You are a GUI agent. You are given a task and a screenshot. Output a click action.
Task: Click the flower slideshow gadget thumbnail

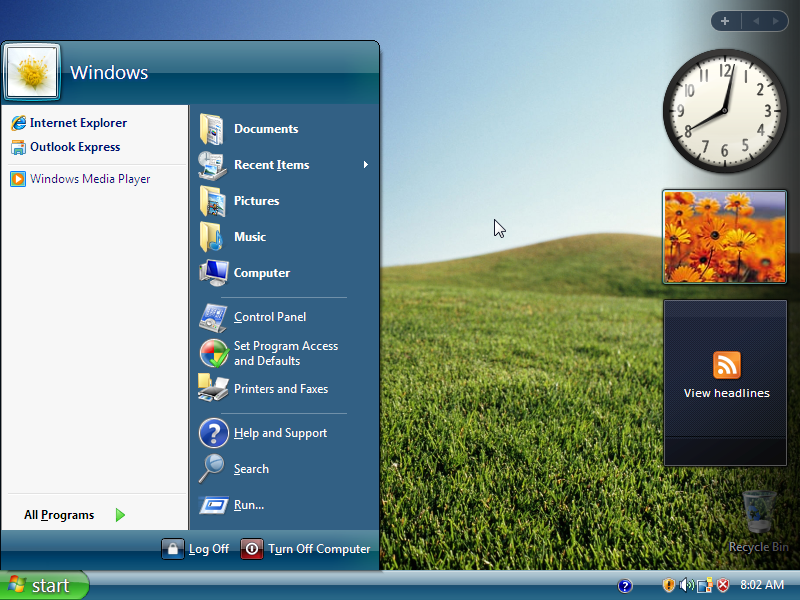point(725,237)
